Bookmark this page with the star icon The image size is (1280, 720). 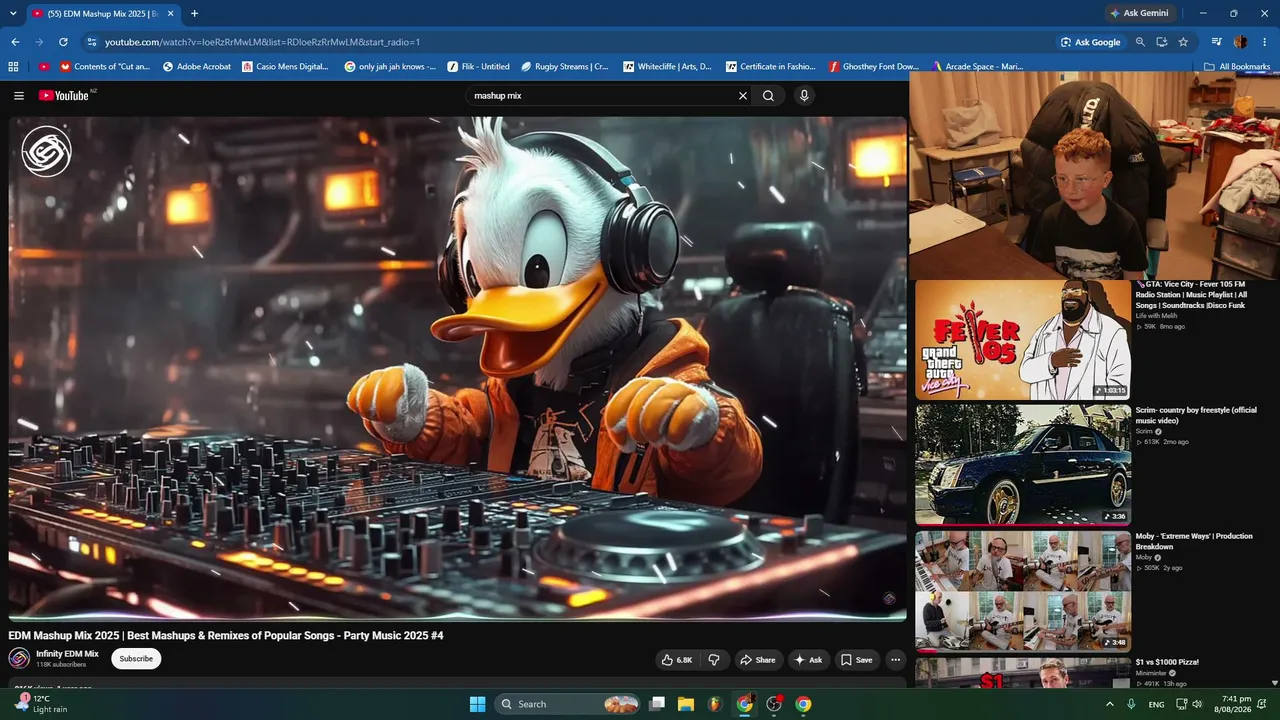[1183, 42]
